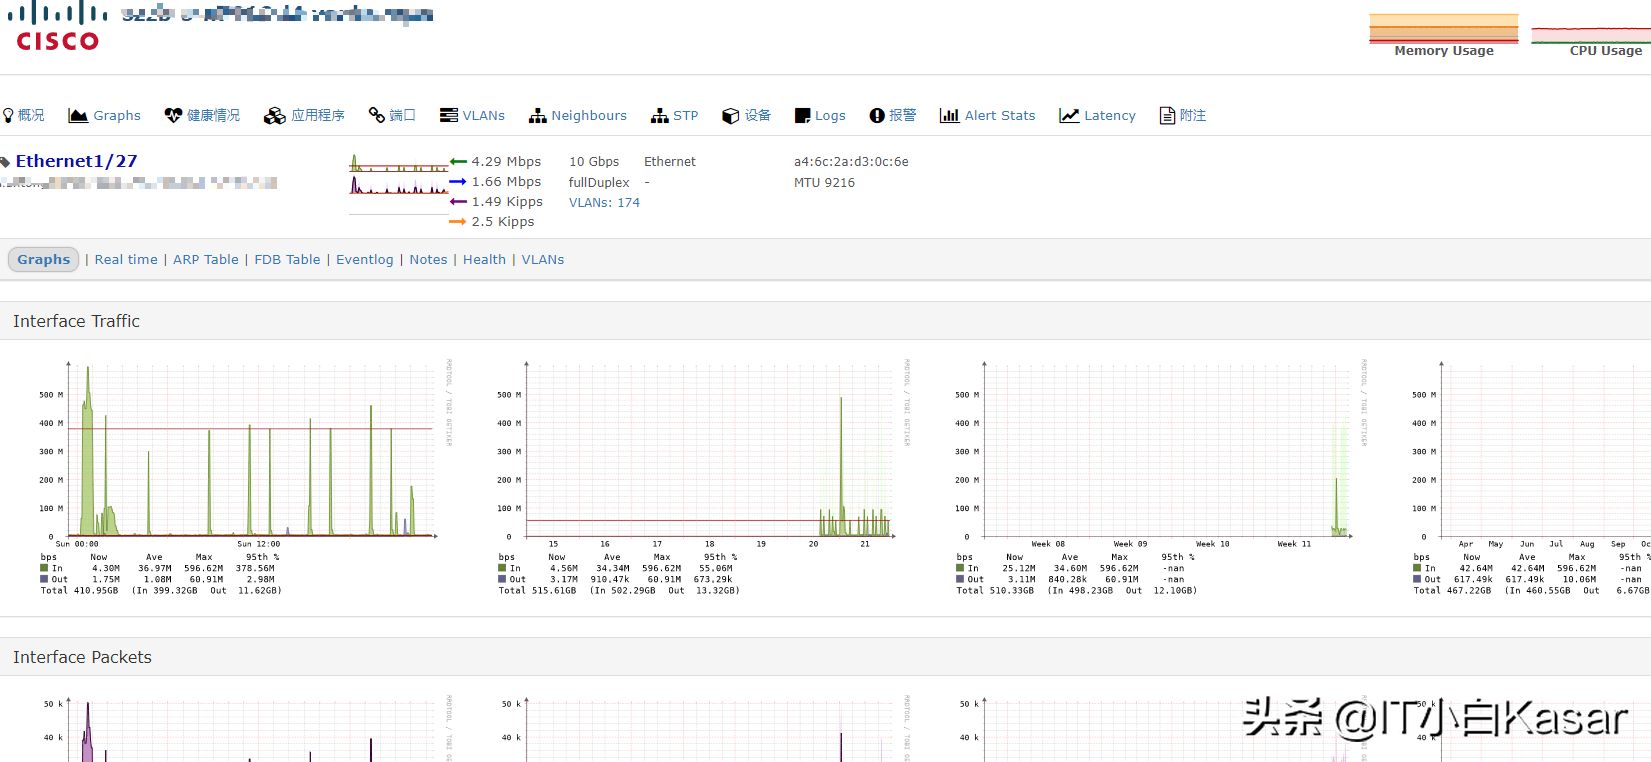Open the weekly Interface Packets graph

[704, 728]
